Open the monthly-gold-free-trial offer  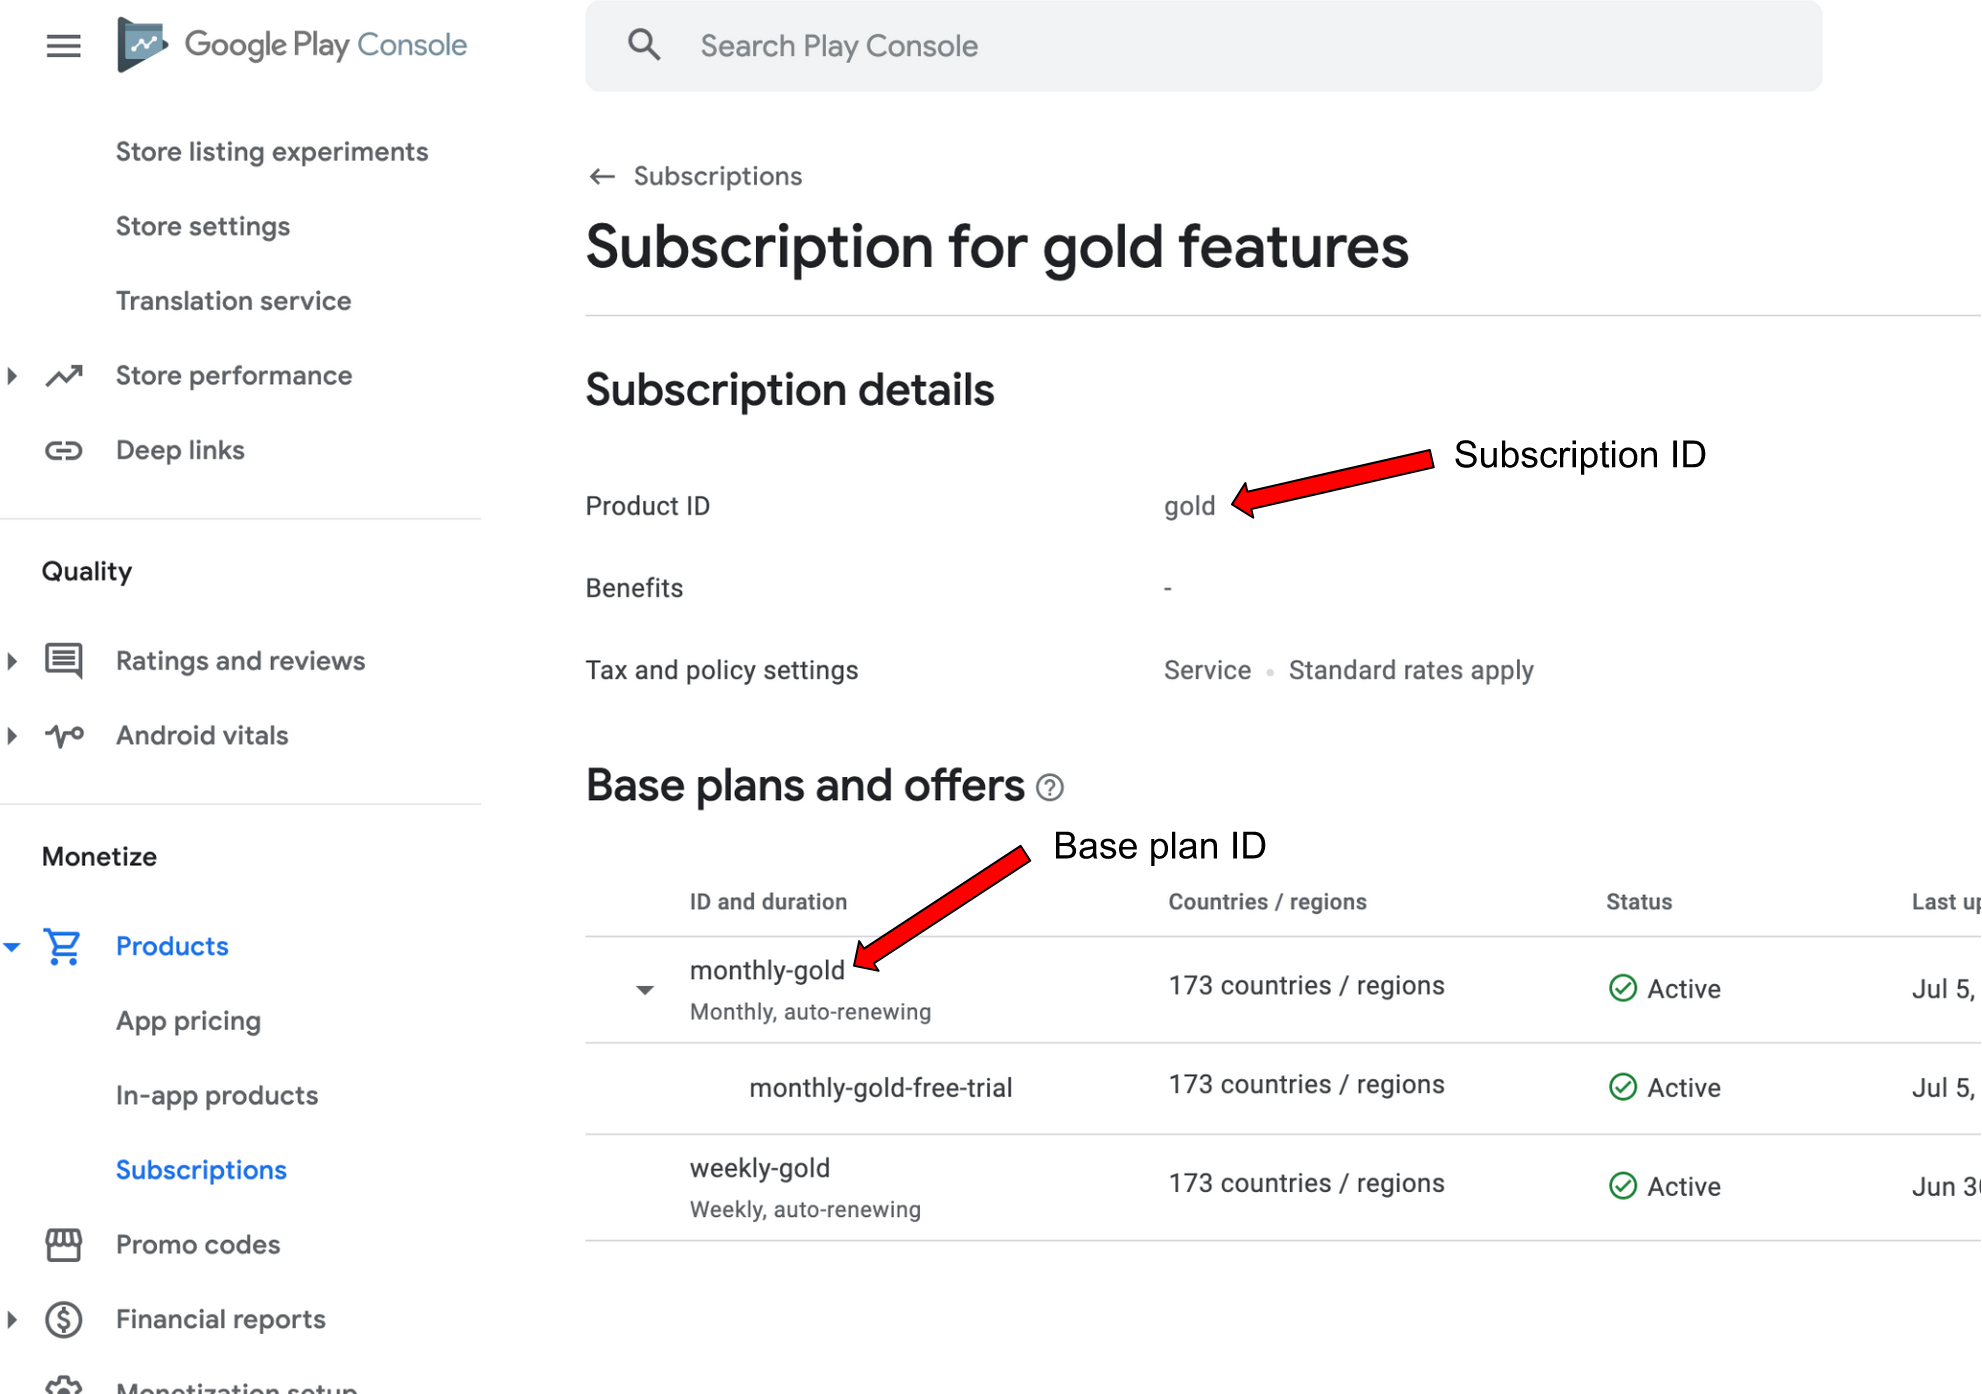pos(880,1088)
